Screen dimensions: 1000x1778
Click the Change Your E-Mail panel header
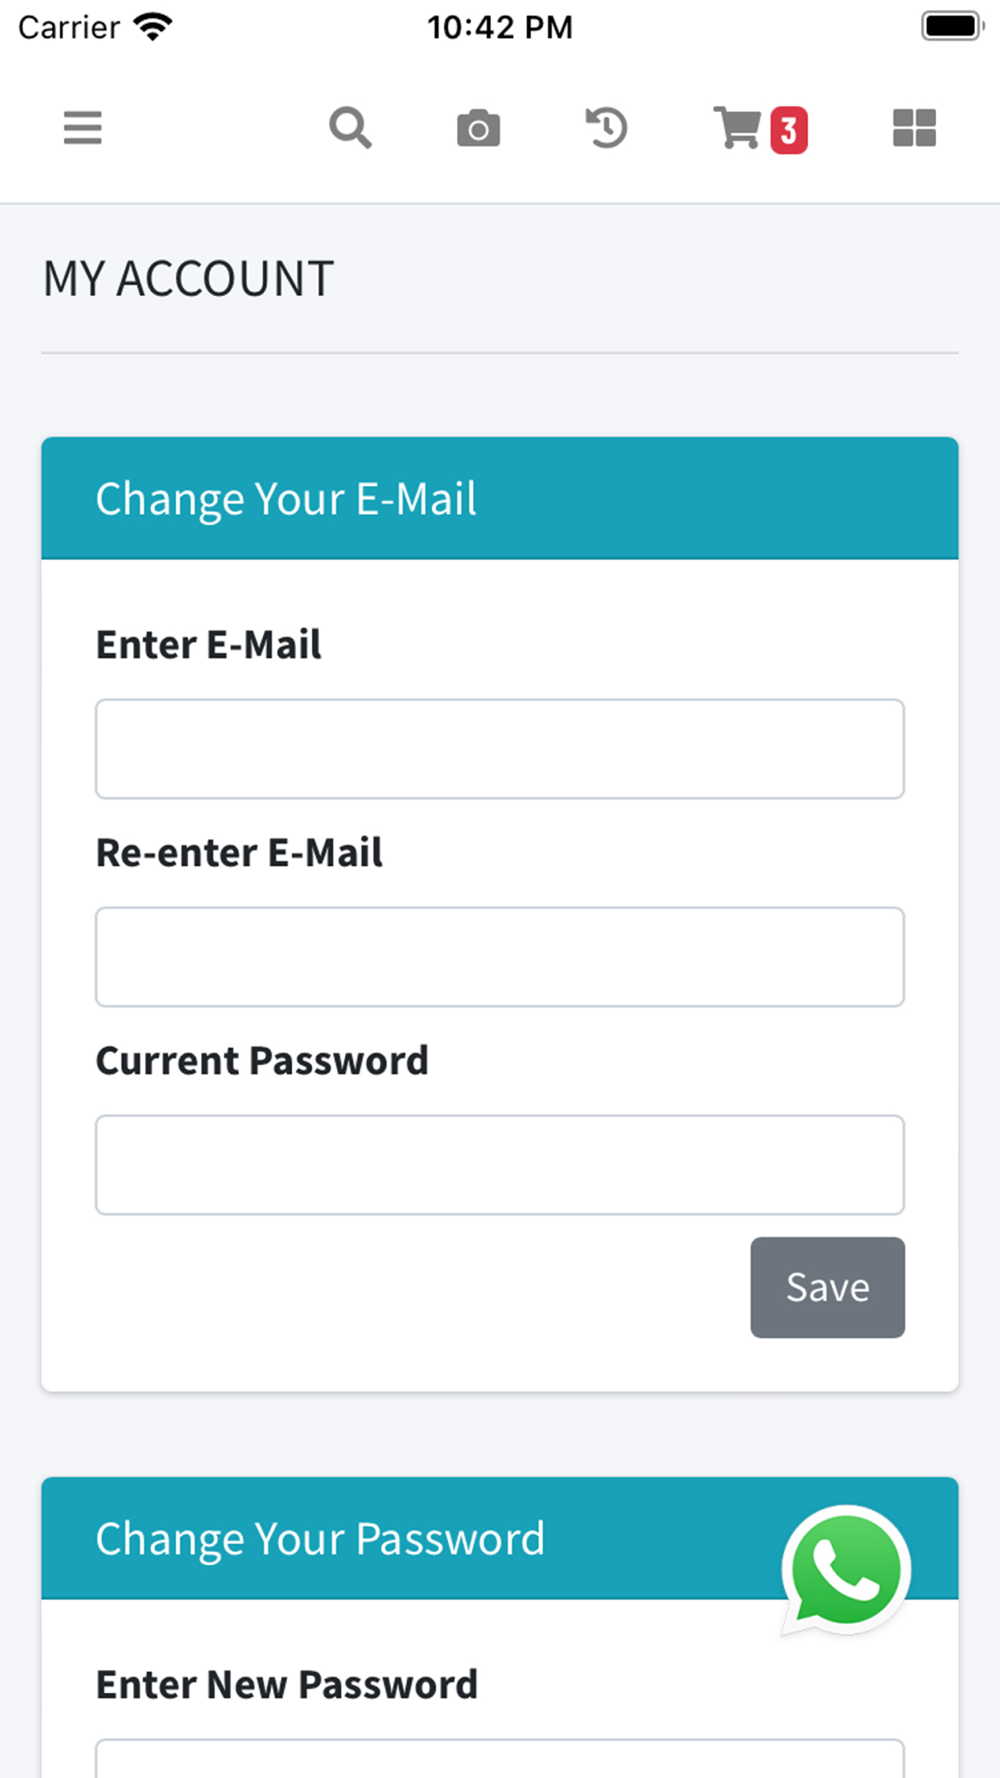[x=500, y=498]
